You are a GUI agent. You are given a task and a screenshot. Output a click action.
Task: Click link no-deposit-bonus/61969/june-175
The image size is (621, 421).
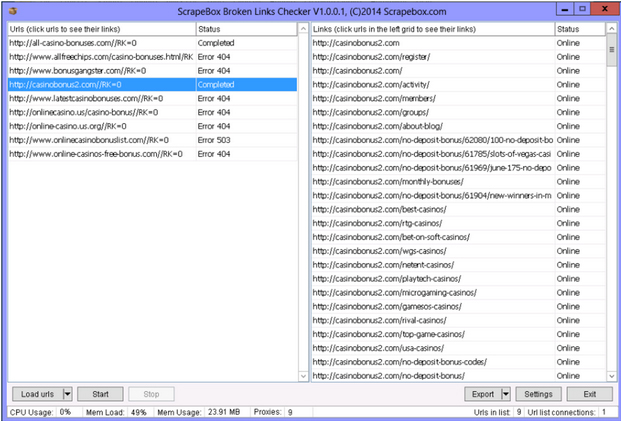point(432,168)
